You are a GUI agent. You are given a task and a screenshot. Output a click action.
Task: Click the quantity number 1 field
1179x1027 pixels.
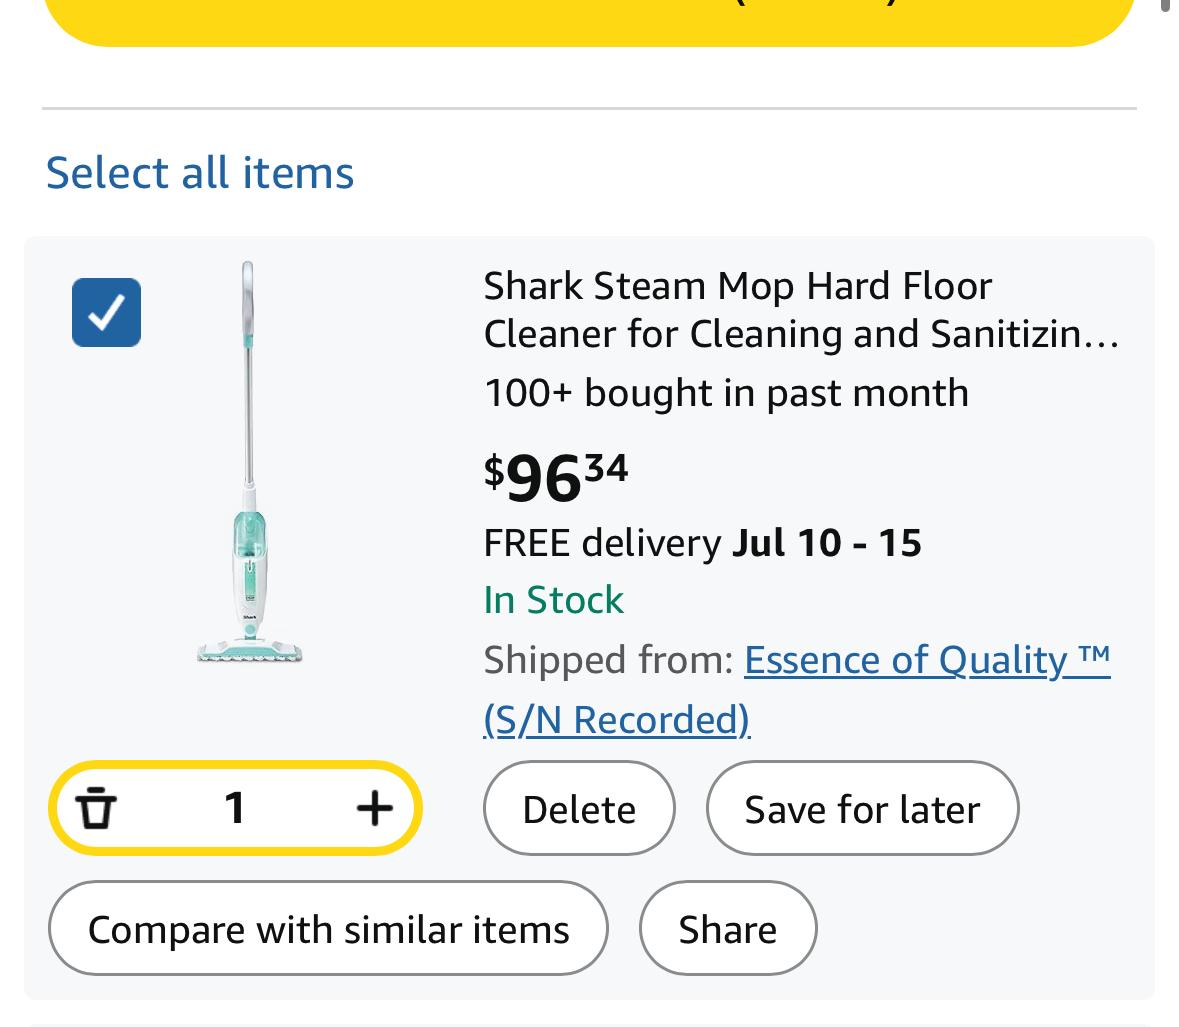click(x=235, y=808)
